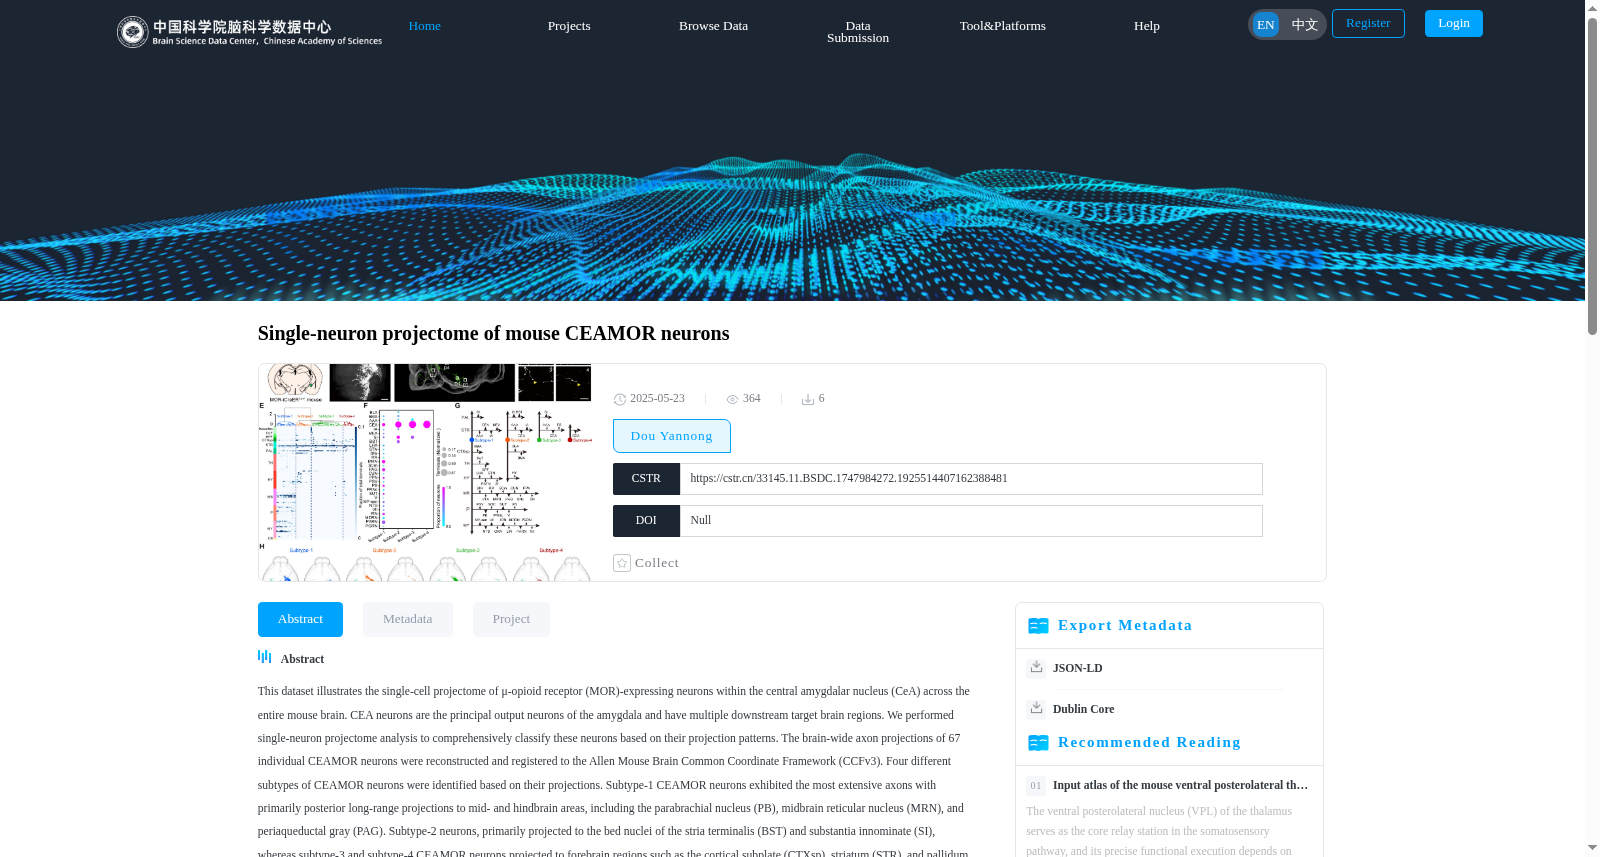Click the CSTR identifier URL field

tap(971, 479)
